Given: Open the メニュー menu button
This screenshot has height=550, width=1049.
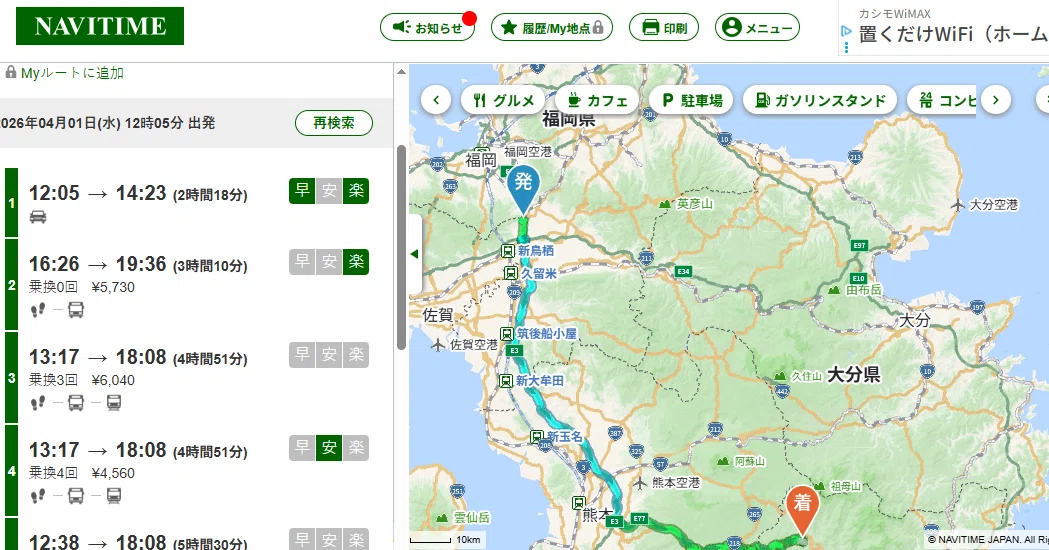Looking at the screenshot, I should (x=757, y=27).
